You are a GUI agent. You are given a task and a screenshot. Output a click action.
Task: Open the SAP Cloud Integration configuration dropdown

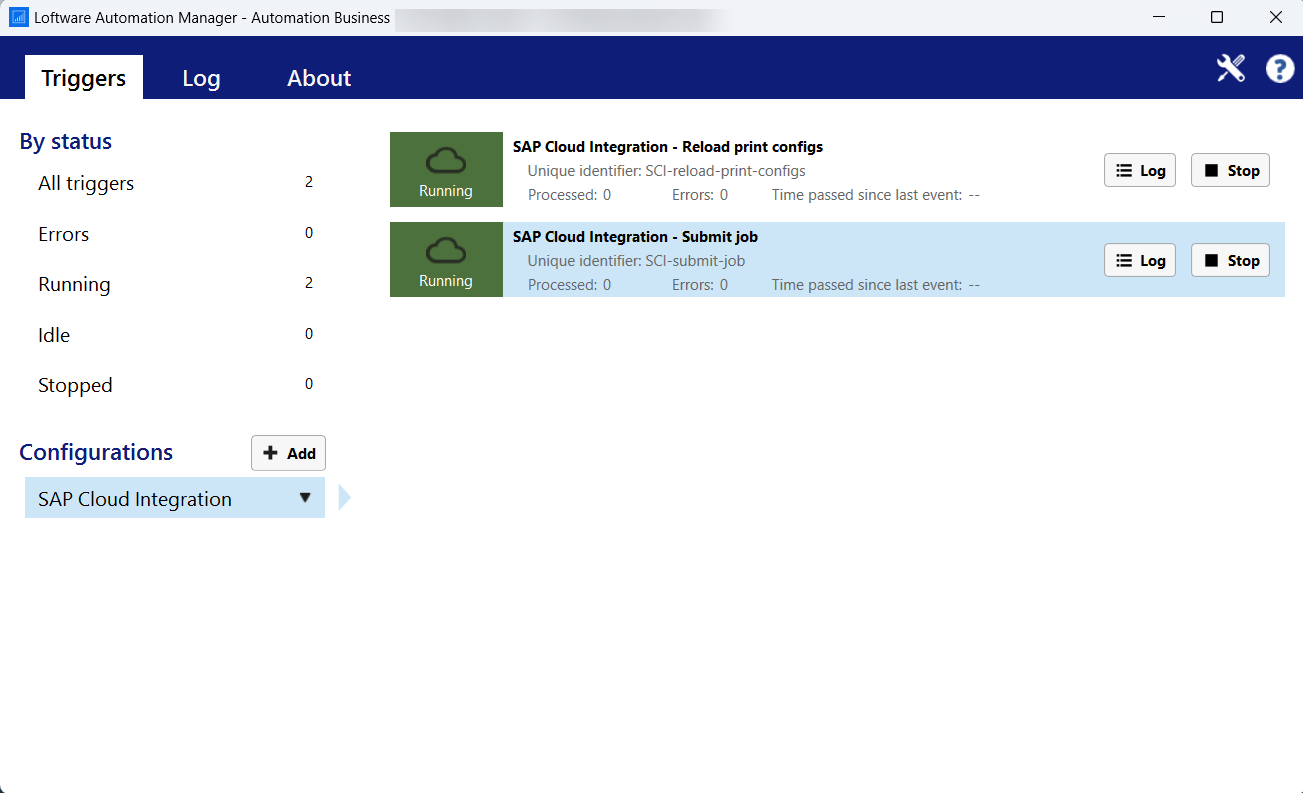click(305, 497)
